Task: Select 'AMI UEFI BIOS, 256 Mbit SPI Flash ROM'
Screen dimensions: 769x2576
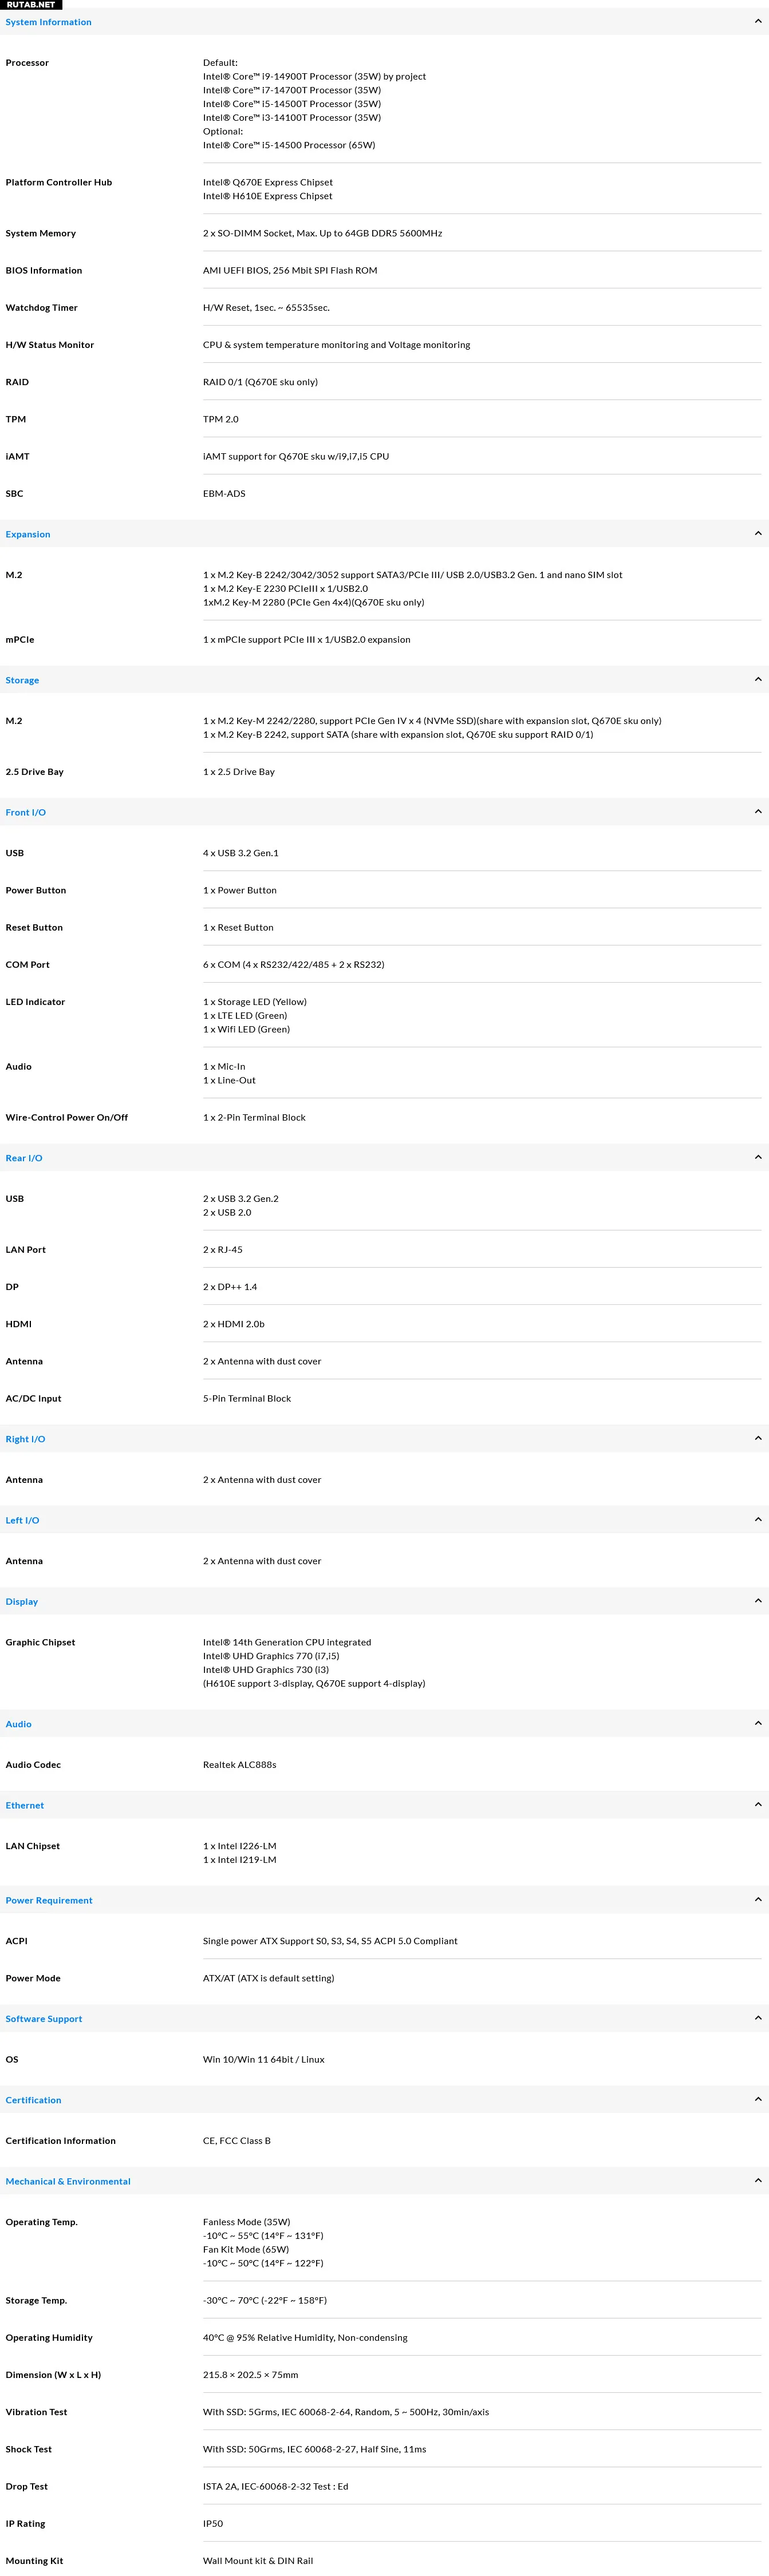Action: [x=290, y=270]
